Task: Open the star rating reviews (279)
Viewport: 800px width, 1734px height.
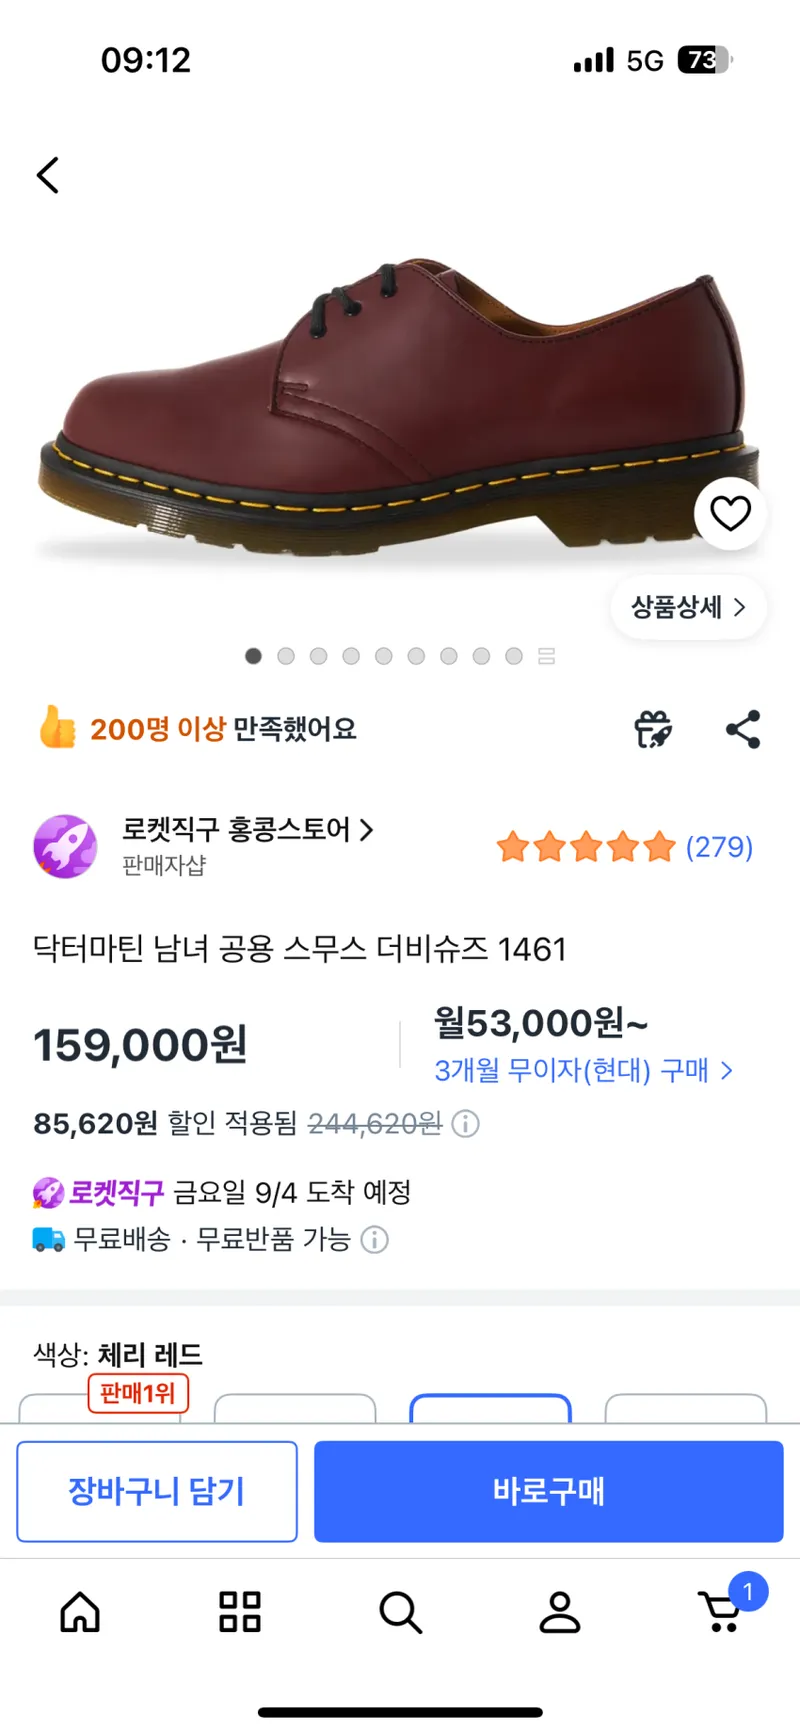Action: (x=625, y=847)
